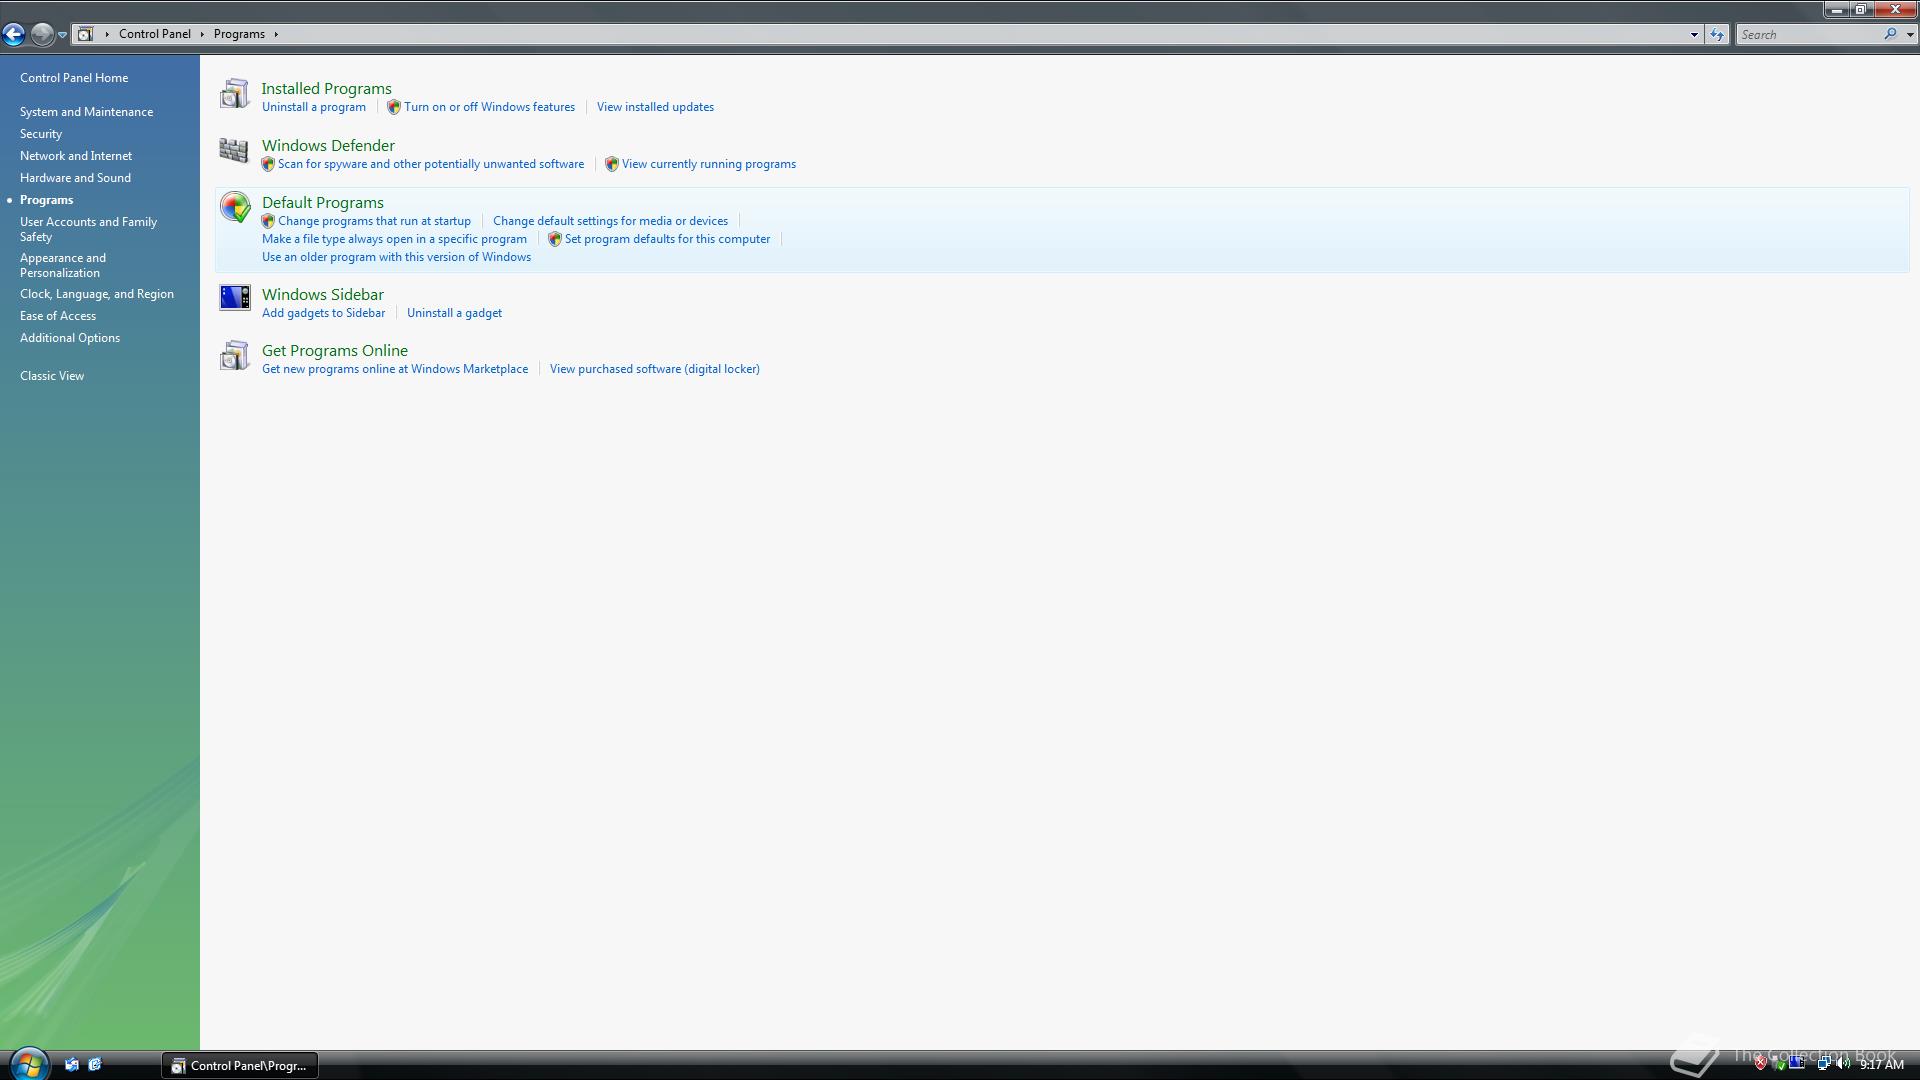This screenshot has height=1080, width=1920.
Task: Open User Accounts and Family Safety
Action: pyautogui.click(x=88, y=229)
